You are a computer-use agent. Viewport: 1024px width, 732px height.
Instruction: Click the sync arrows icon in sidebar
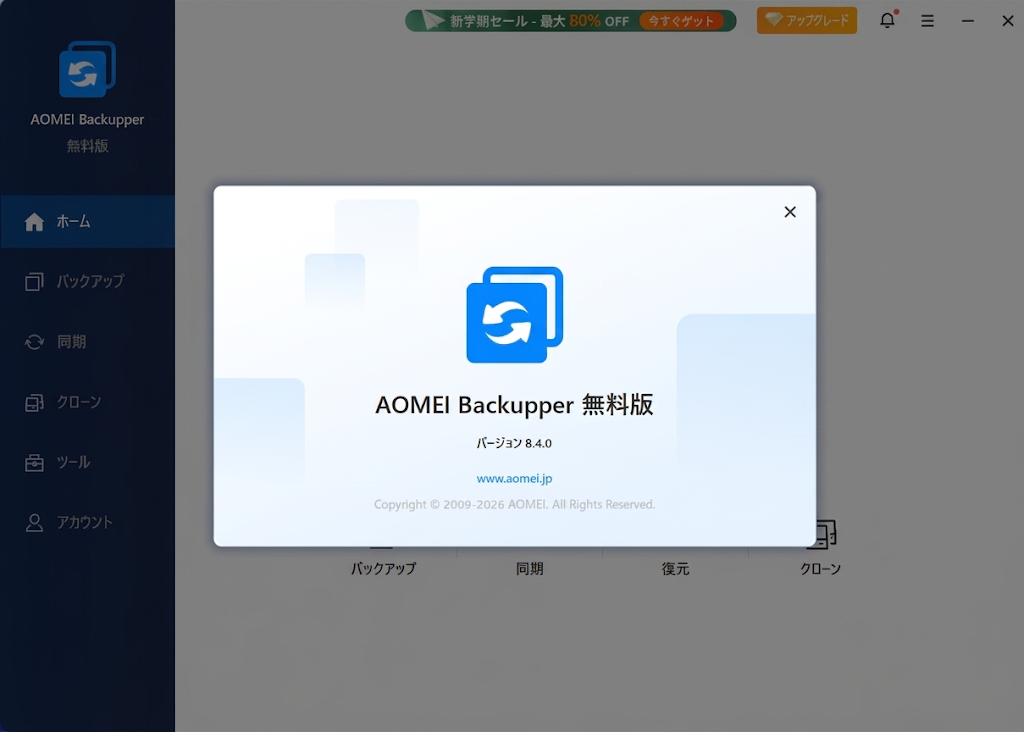34,342
